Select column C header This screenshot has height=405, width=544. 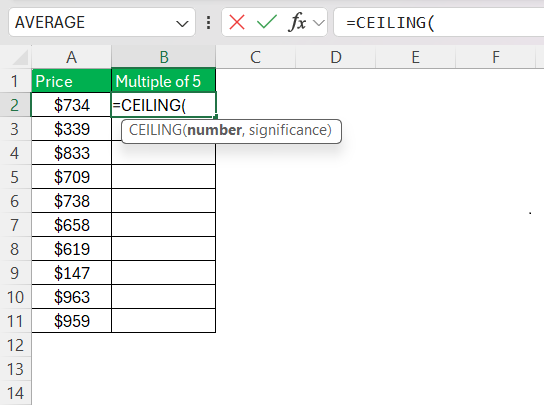(256, 57)
